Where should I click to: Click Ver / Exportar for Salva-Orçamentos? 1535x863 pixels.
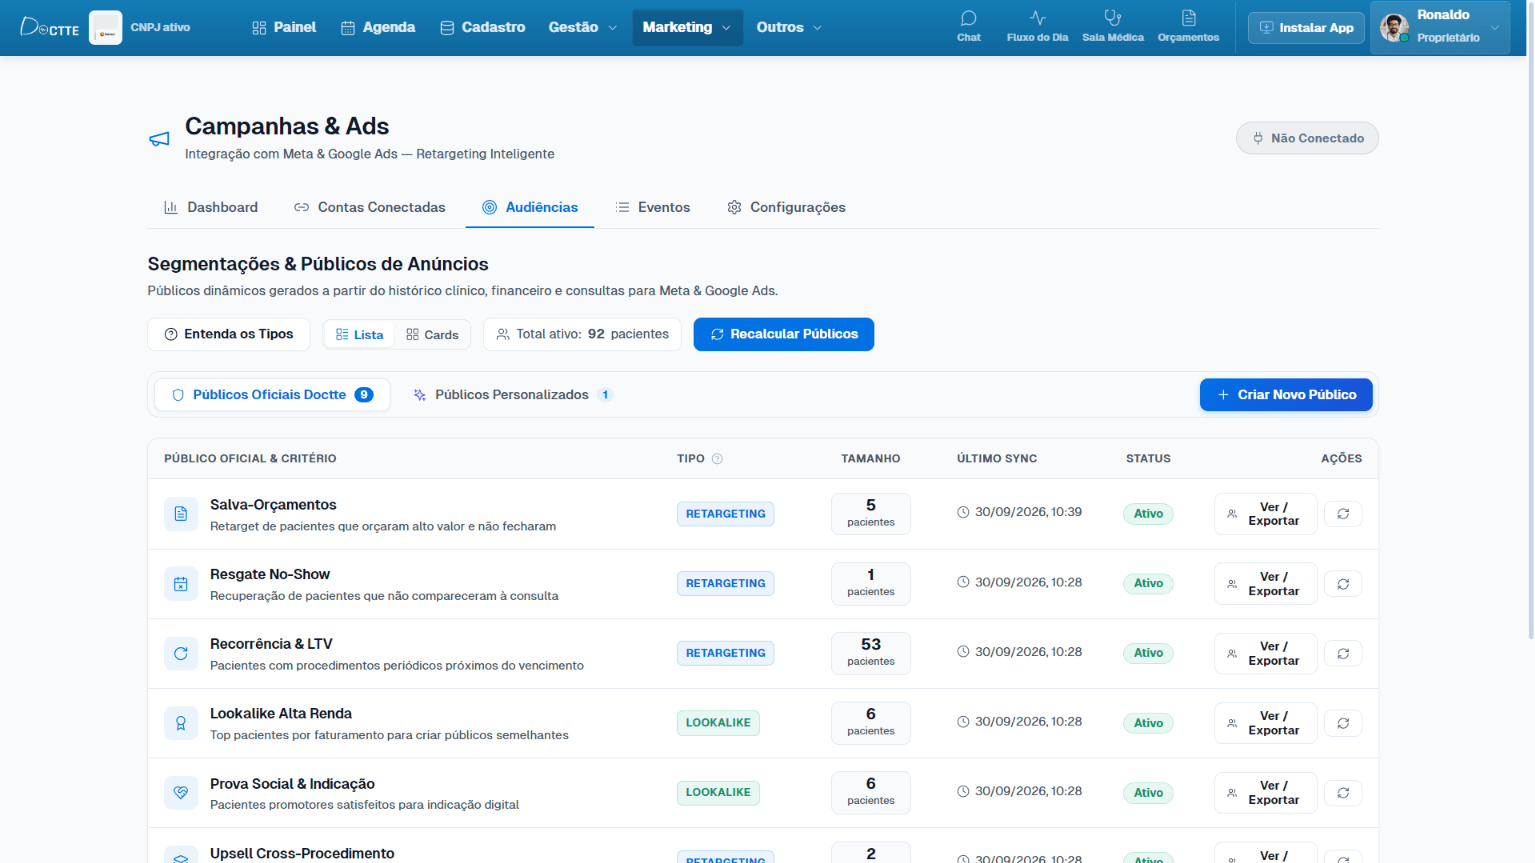(x=1265, y=514)
